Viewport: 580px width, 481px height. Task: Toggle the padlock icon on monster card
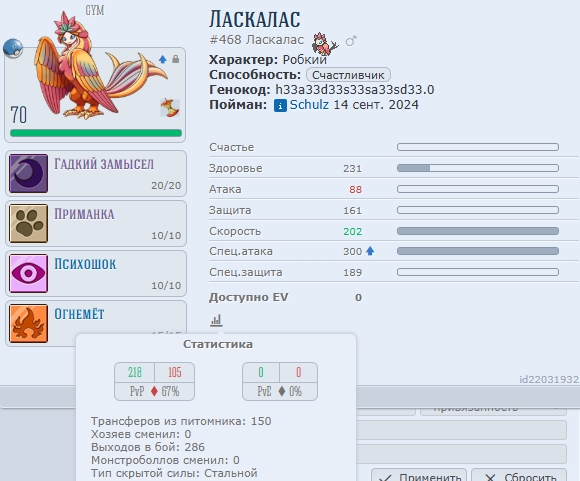[176, 59]
